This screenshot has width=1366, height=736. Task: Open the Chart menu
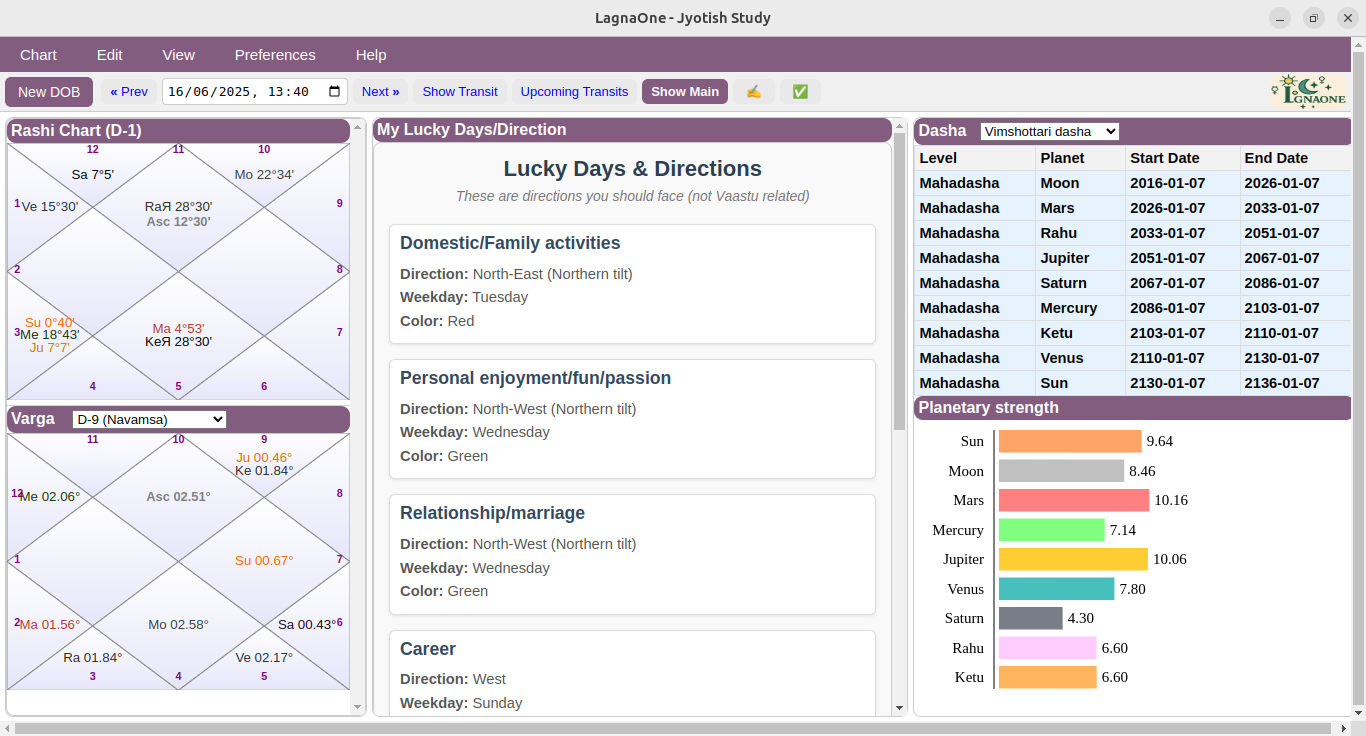39,55
